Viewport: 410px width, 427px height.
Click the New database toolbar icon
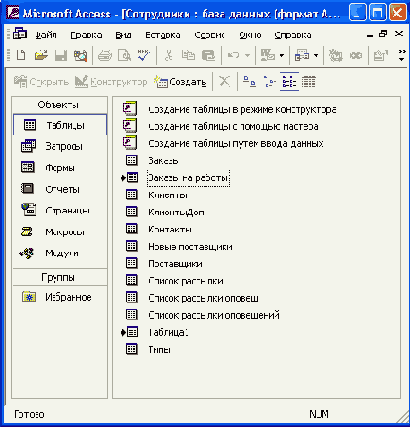tap(21, 55)
